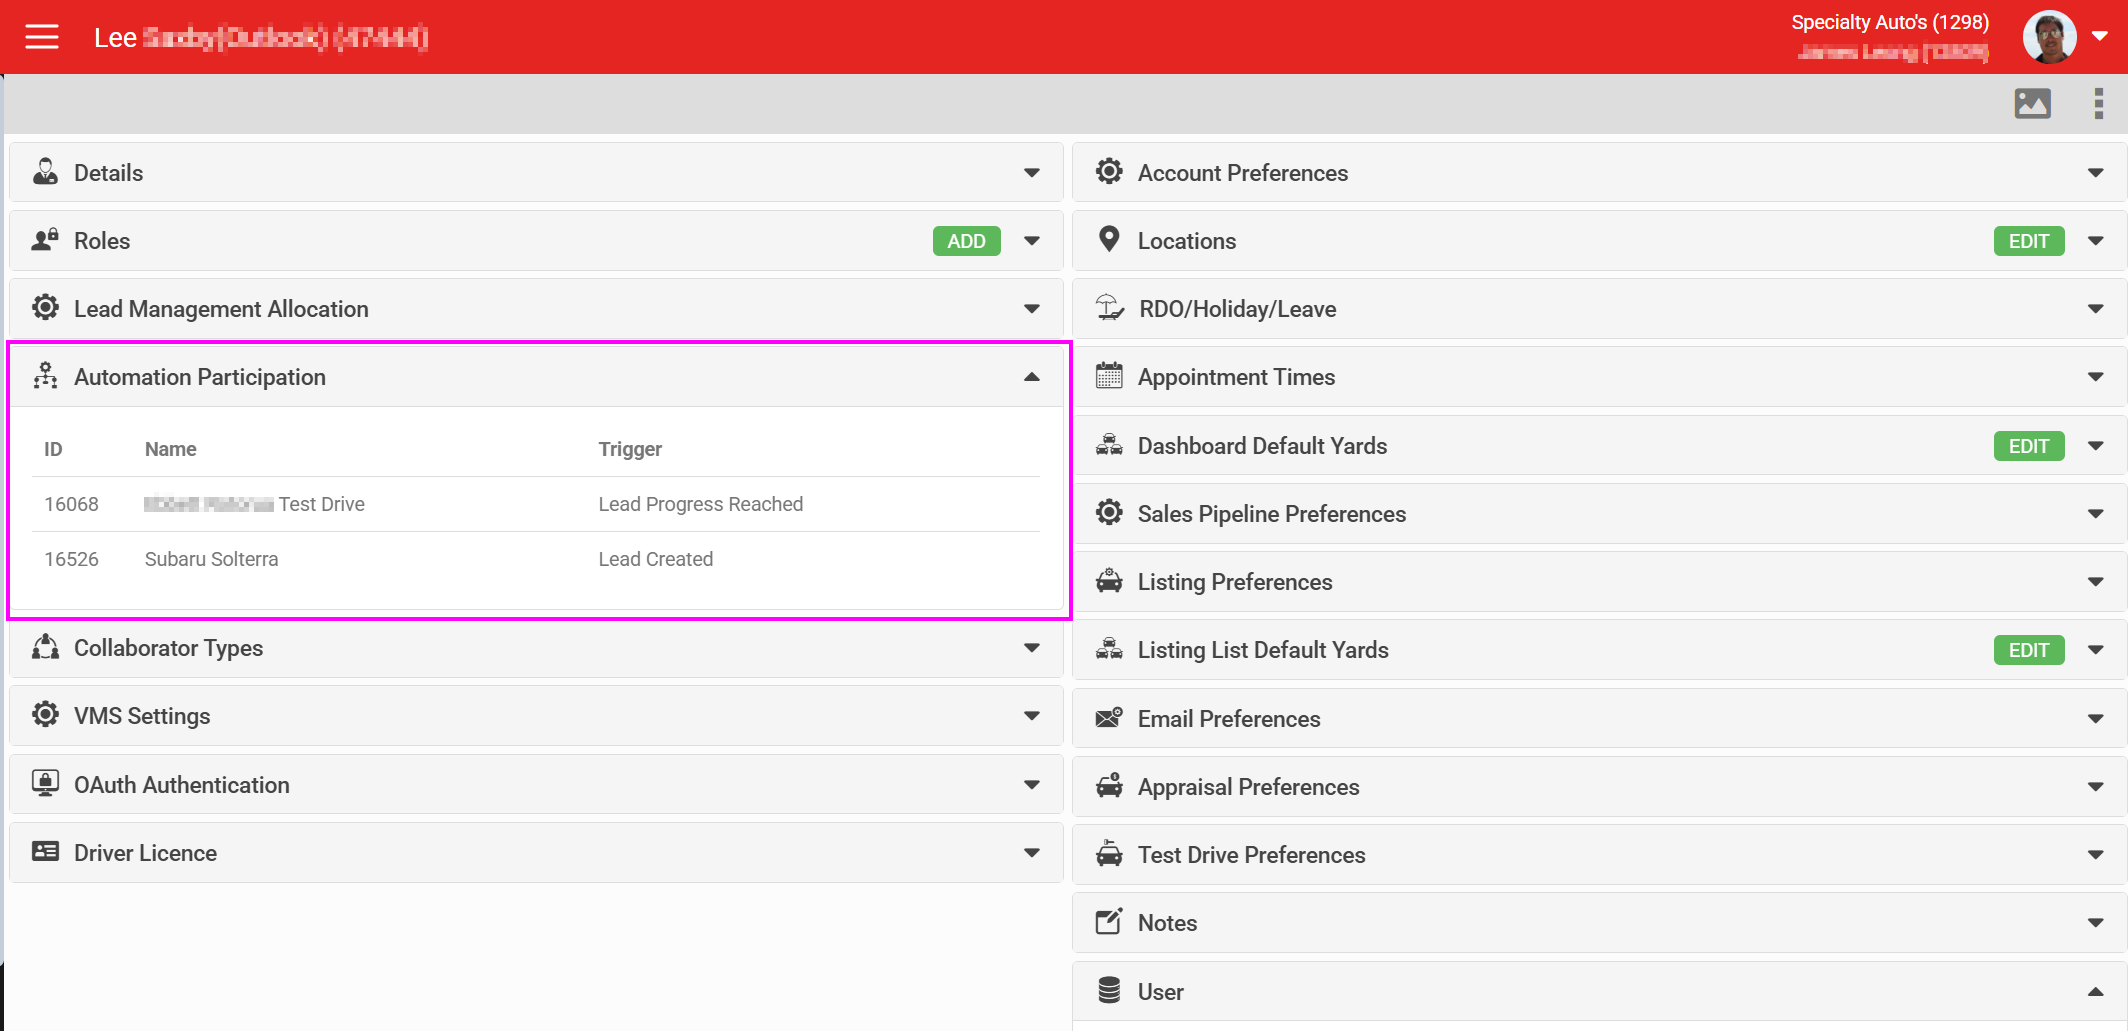
Task: Click the Email Preferences envelope icon
Action: tap(1108, 718)
